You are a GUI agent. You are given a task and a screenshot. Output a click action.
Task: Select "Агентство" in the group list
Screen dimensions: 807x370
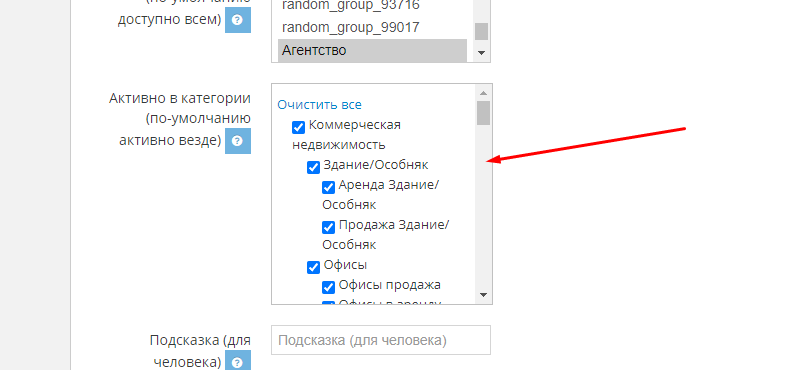click(x=372, y=50)
